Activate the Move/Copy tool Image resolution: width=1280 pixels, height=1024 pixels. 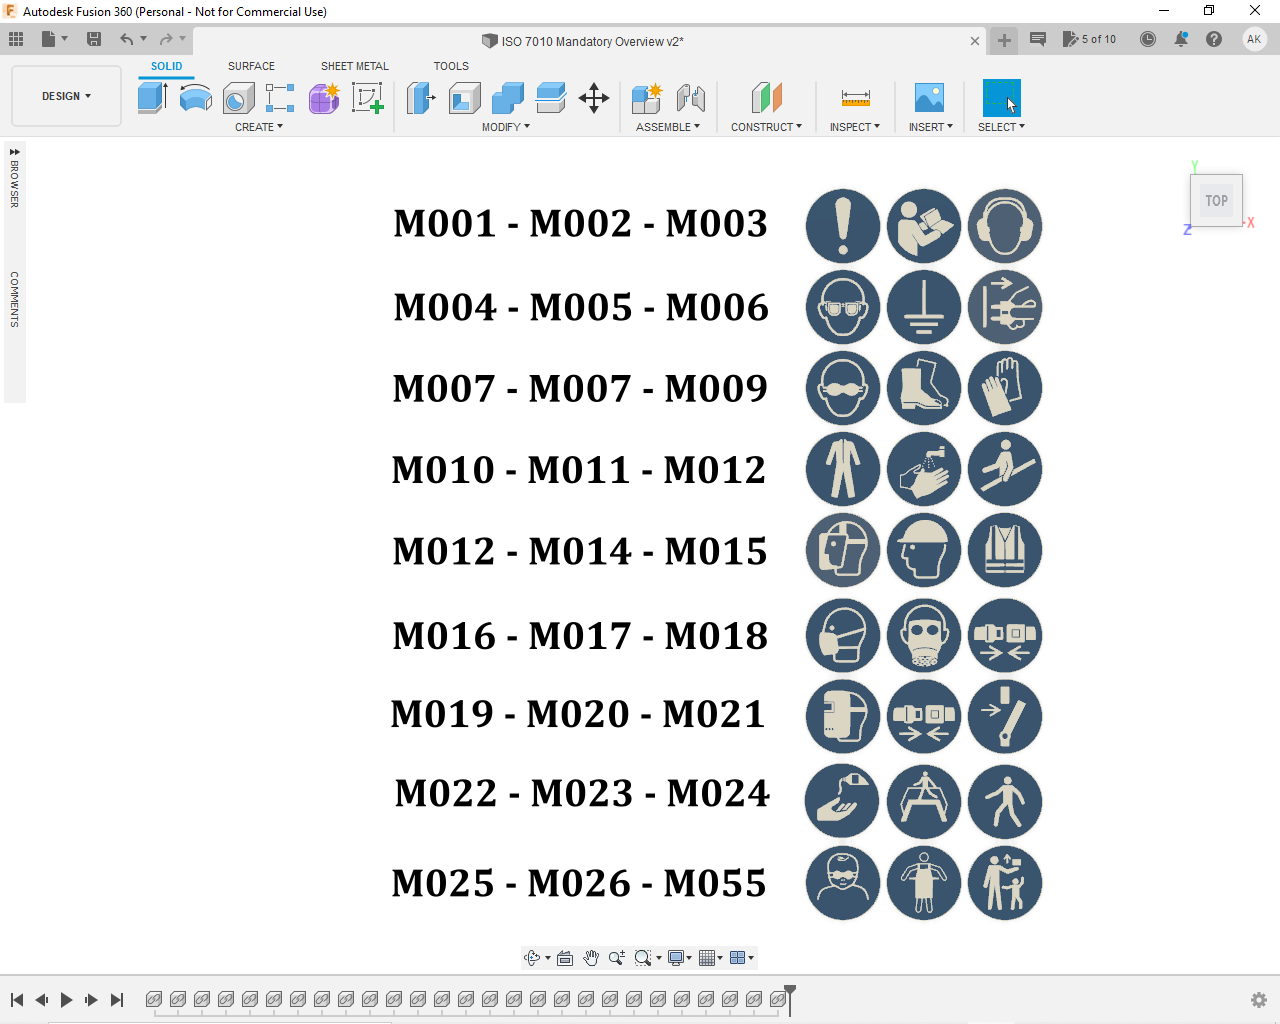click(594, 98)
